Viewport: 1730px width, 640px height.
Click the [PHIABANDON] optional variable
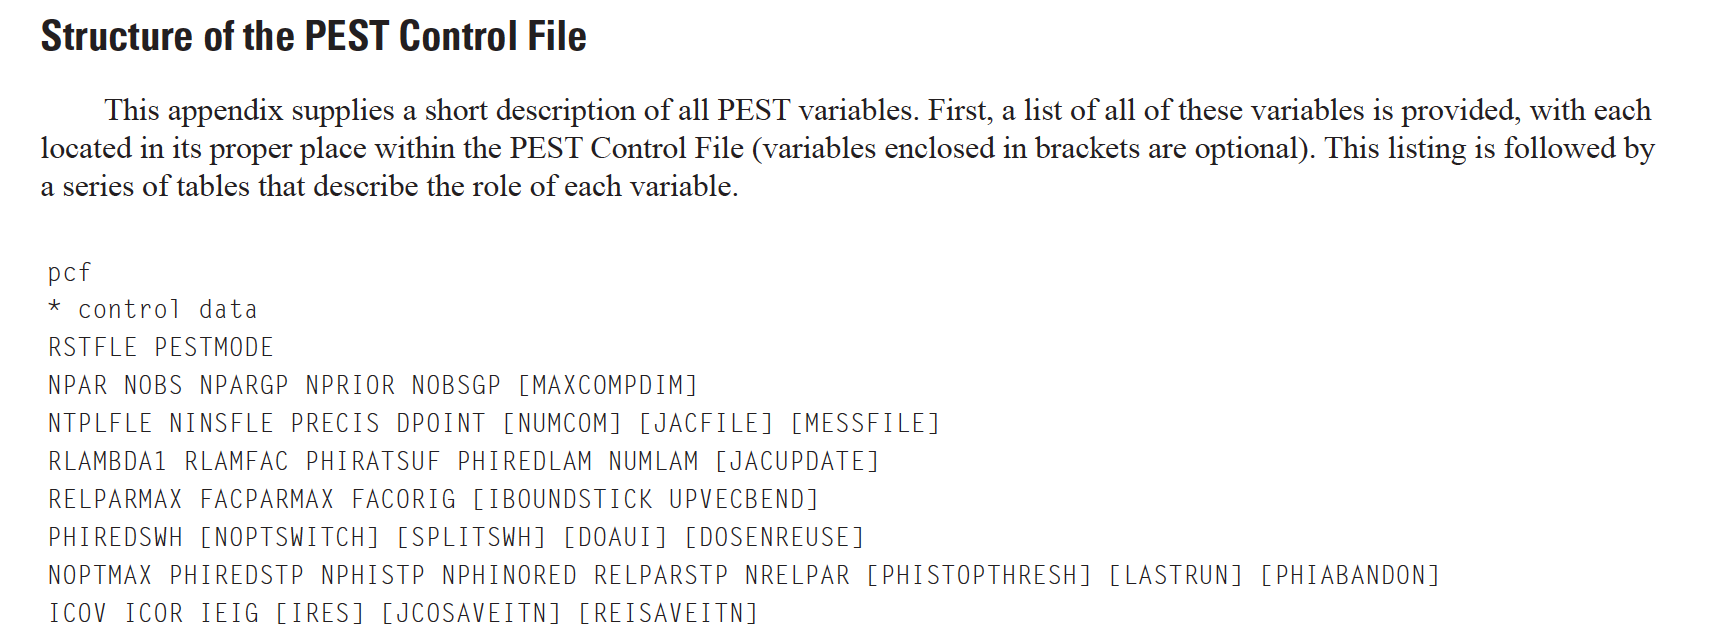point(1350,576)
